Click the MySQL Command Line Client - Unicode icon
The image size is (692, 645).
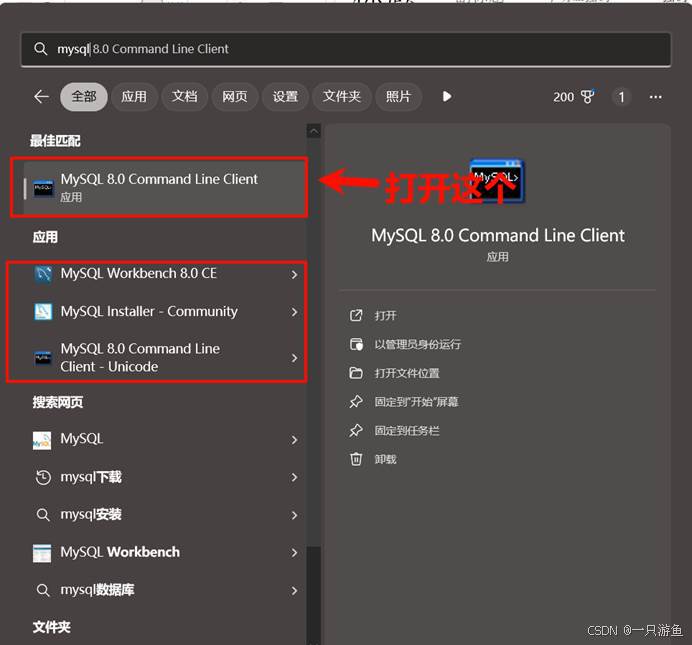tap(43, 358)
